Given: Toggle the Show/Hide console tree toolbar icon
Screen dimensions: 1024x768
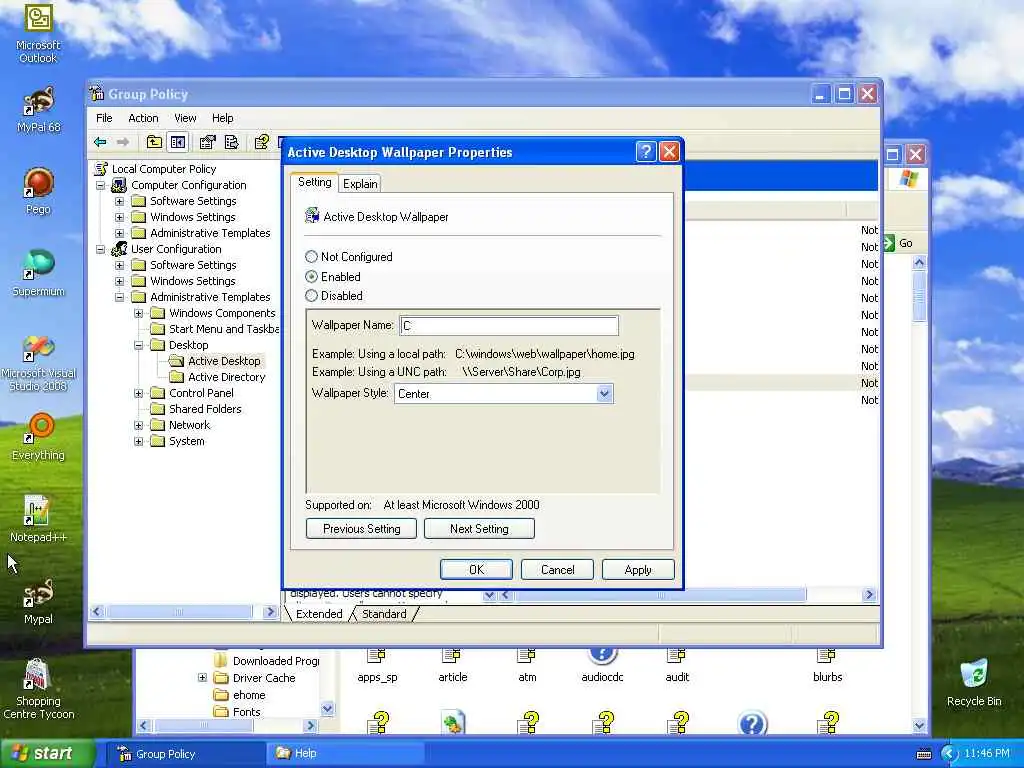Looking at the screenshot, I should tap(178, 142).
